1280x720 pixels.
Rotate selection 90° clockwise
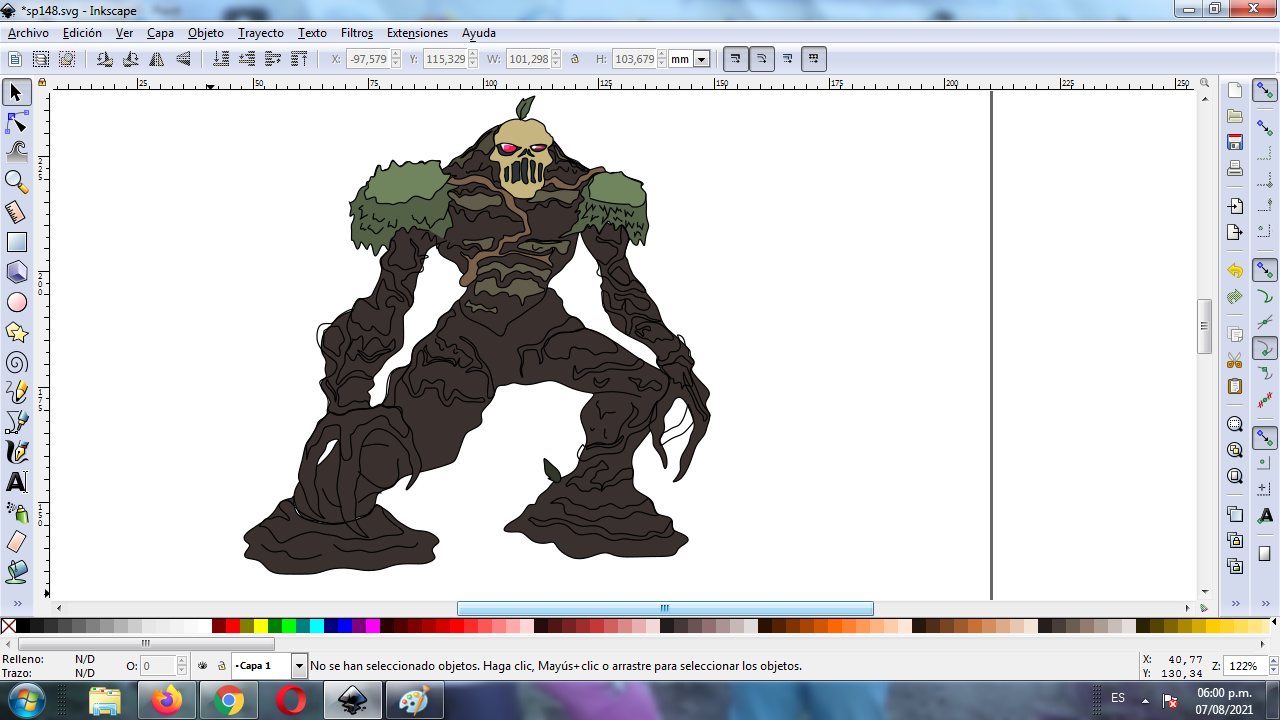[x=130, y=59]
